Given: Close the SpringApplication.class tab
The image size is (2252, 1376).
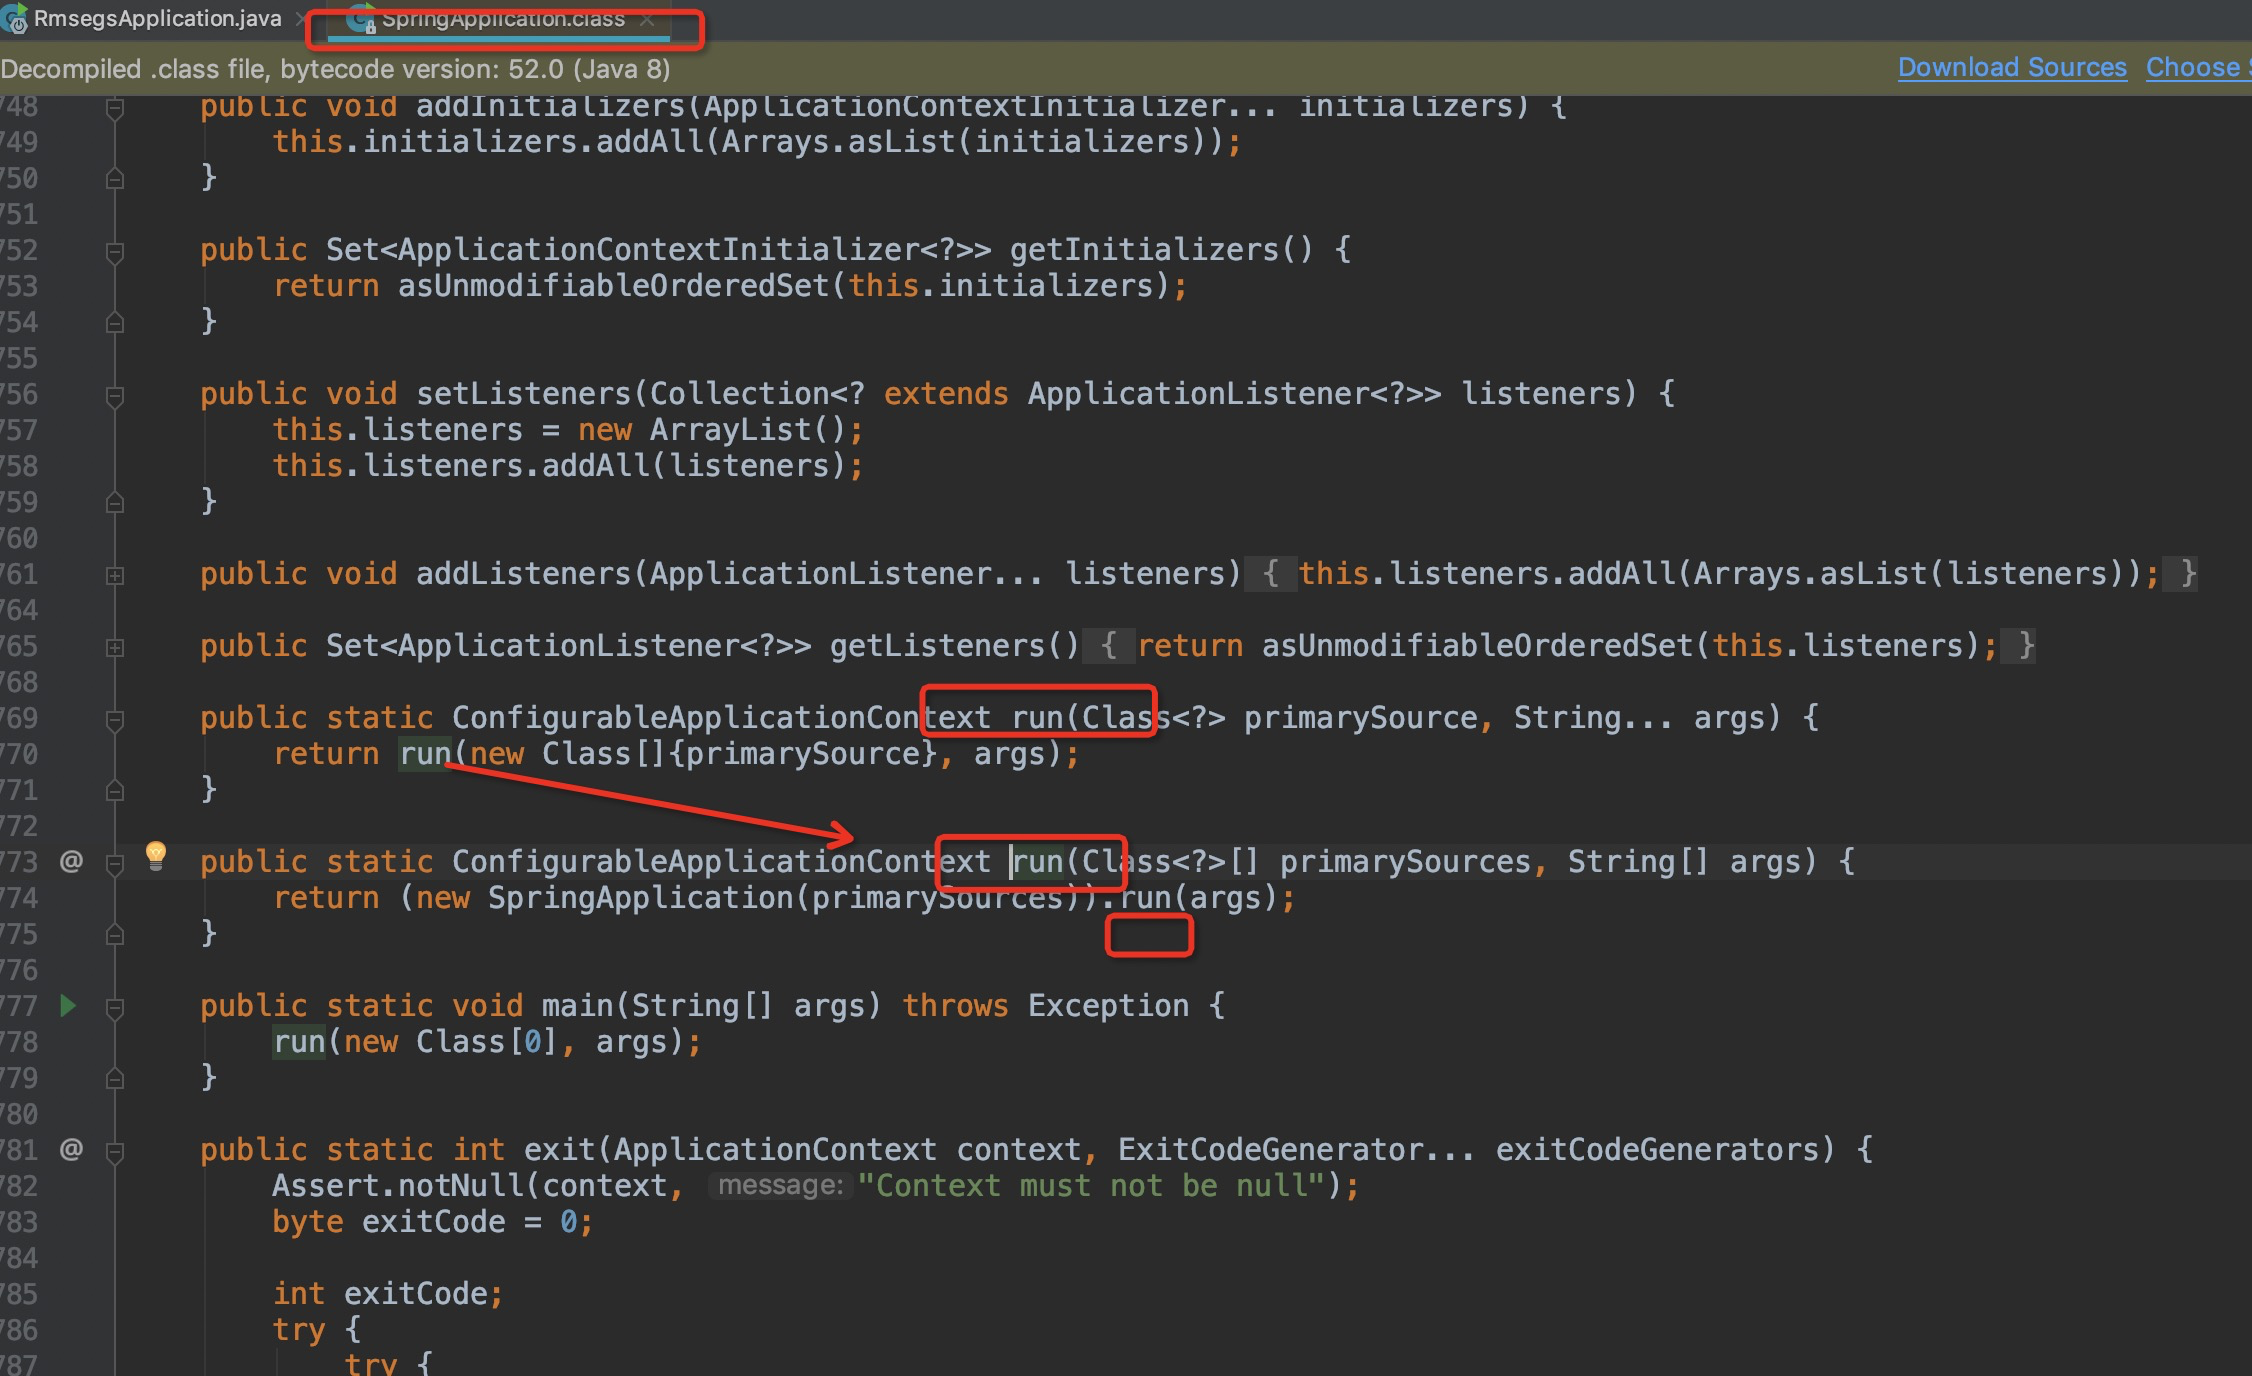Looking at the screenshot, I should point(647,19).
